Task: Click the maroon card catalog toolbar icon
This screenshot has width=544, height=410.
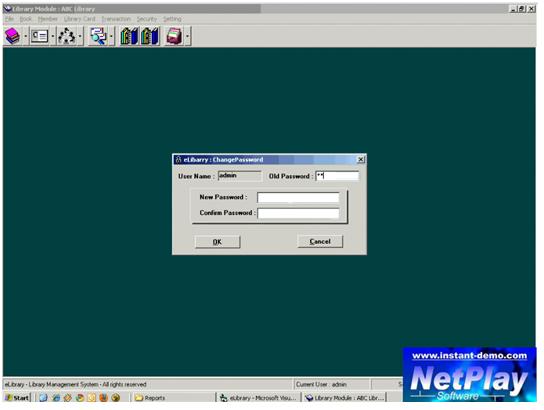Action: 174,36
